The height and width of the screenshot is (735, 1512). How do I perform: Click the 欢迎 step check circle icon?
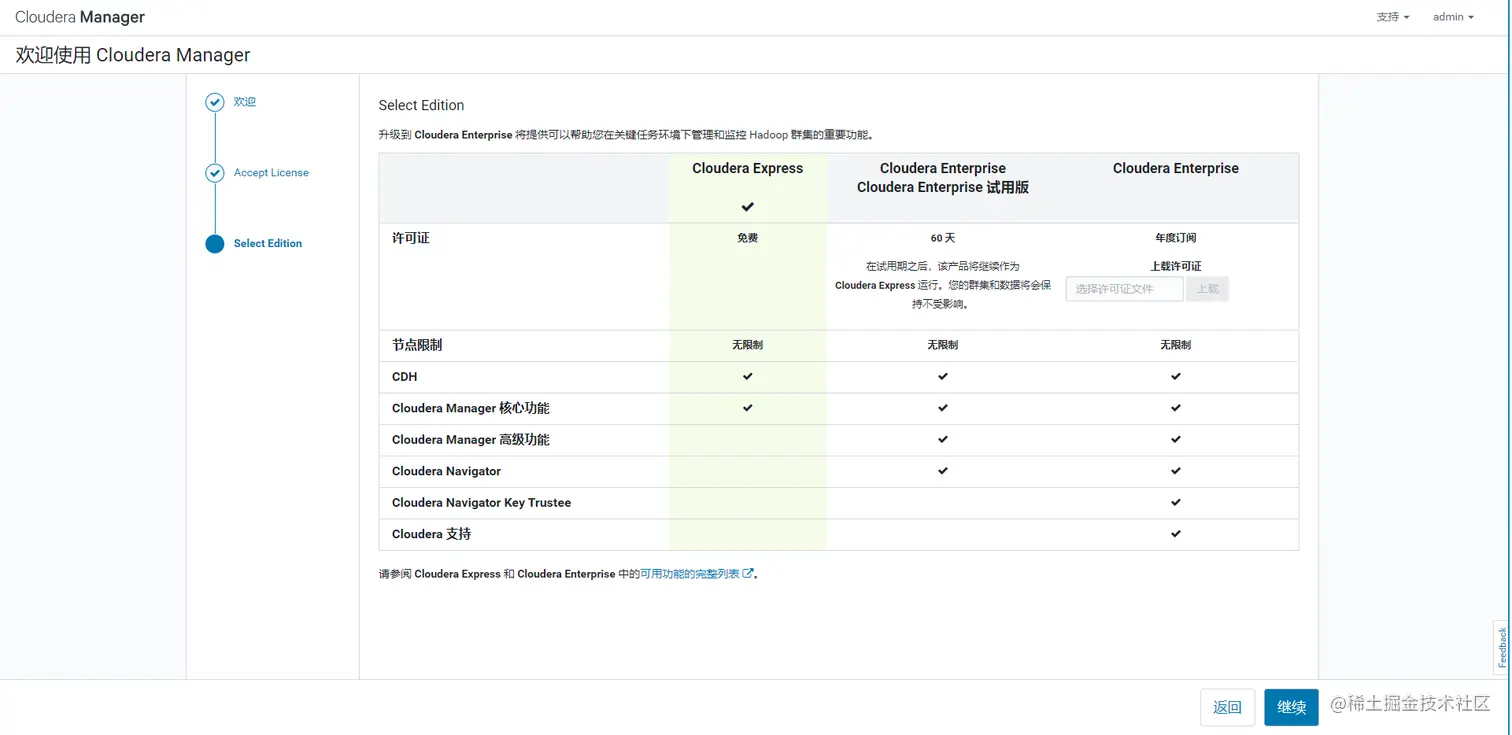[x=214, y=102]
